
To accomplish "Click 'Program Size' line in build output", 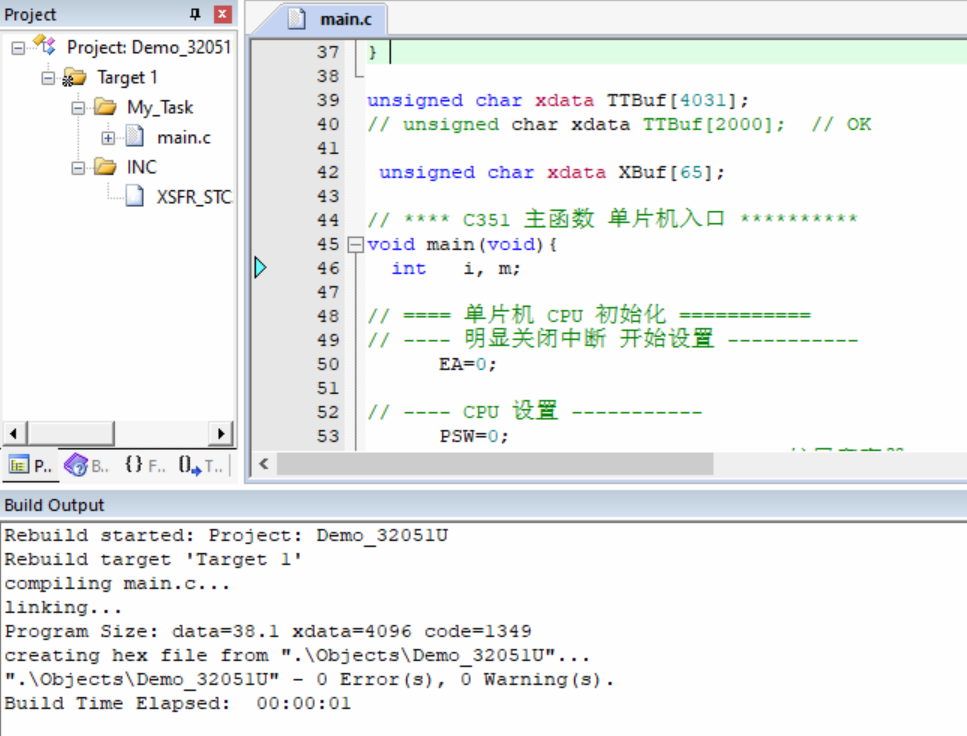I will 268,631.
